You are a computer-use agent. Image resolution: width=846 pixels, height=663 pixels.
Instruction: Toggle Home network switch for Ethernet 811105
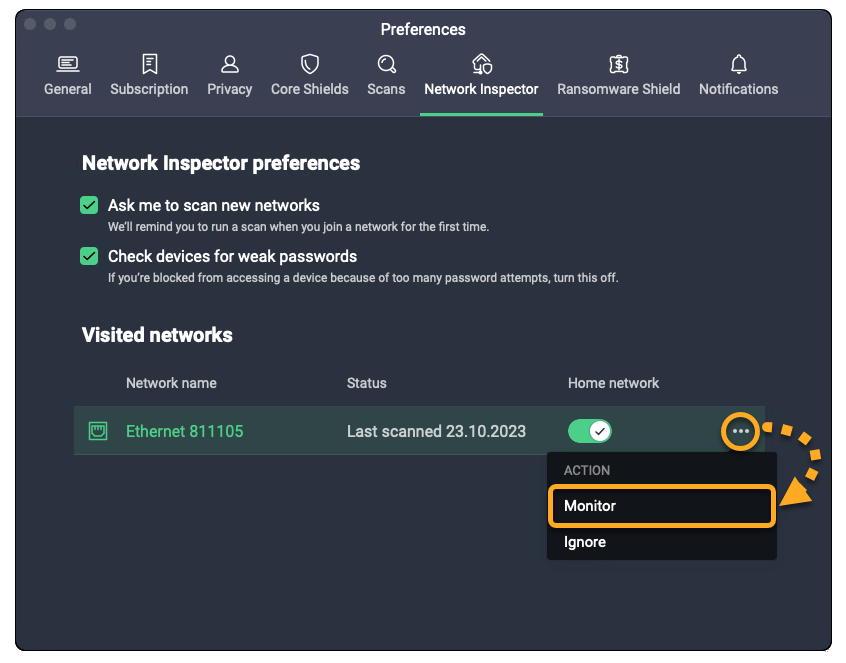(x=589, y=431)
